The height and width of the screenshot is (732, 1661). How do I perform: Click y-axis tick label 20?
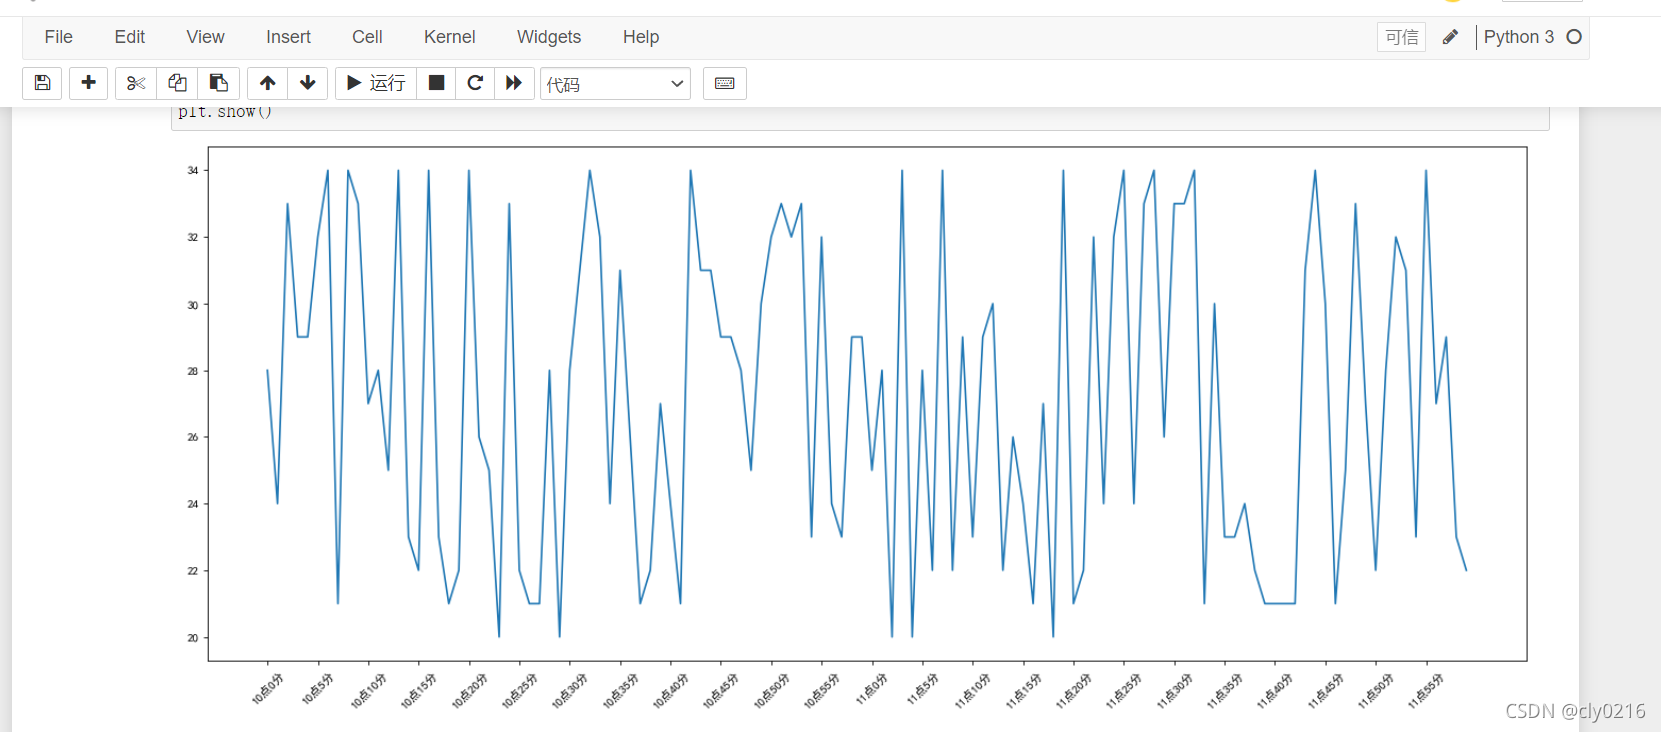click(193, 638)
